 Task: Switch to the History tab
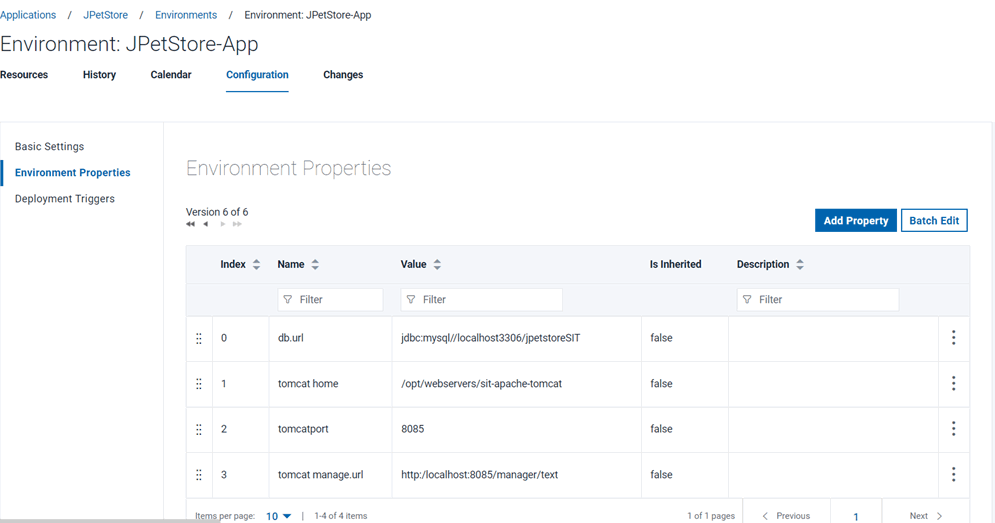tap(99, 75)
